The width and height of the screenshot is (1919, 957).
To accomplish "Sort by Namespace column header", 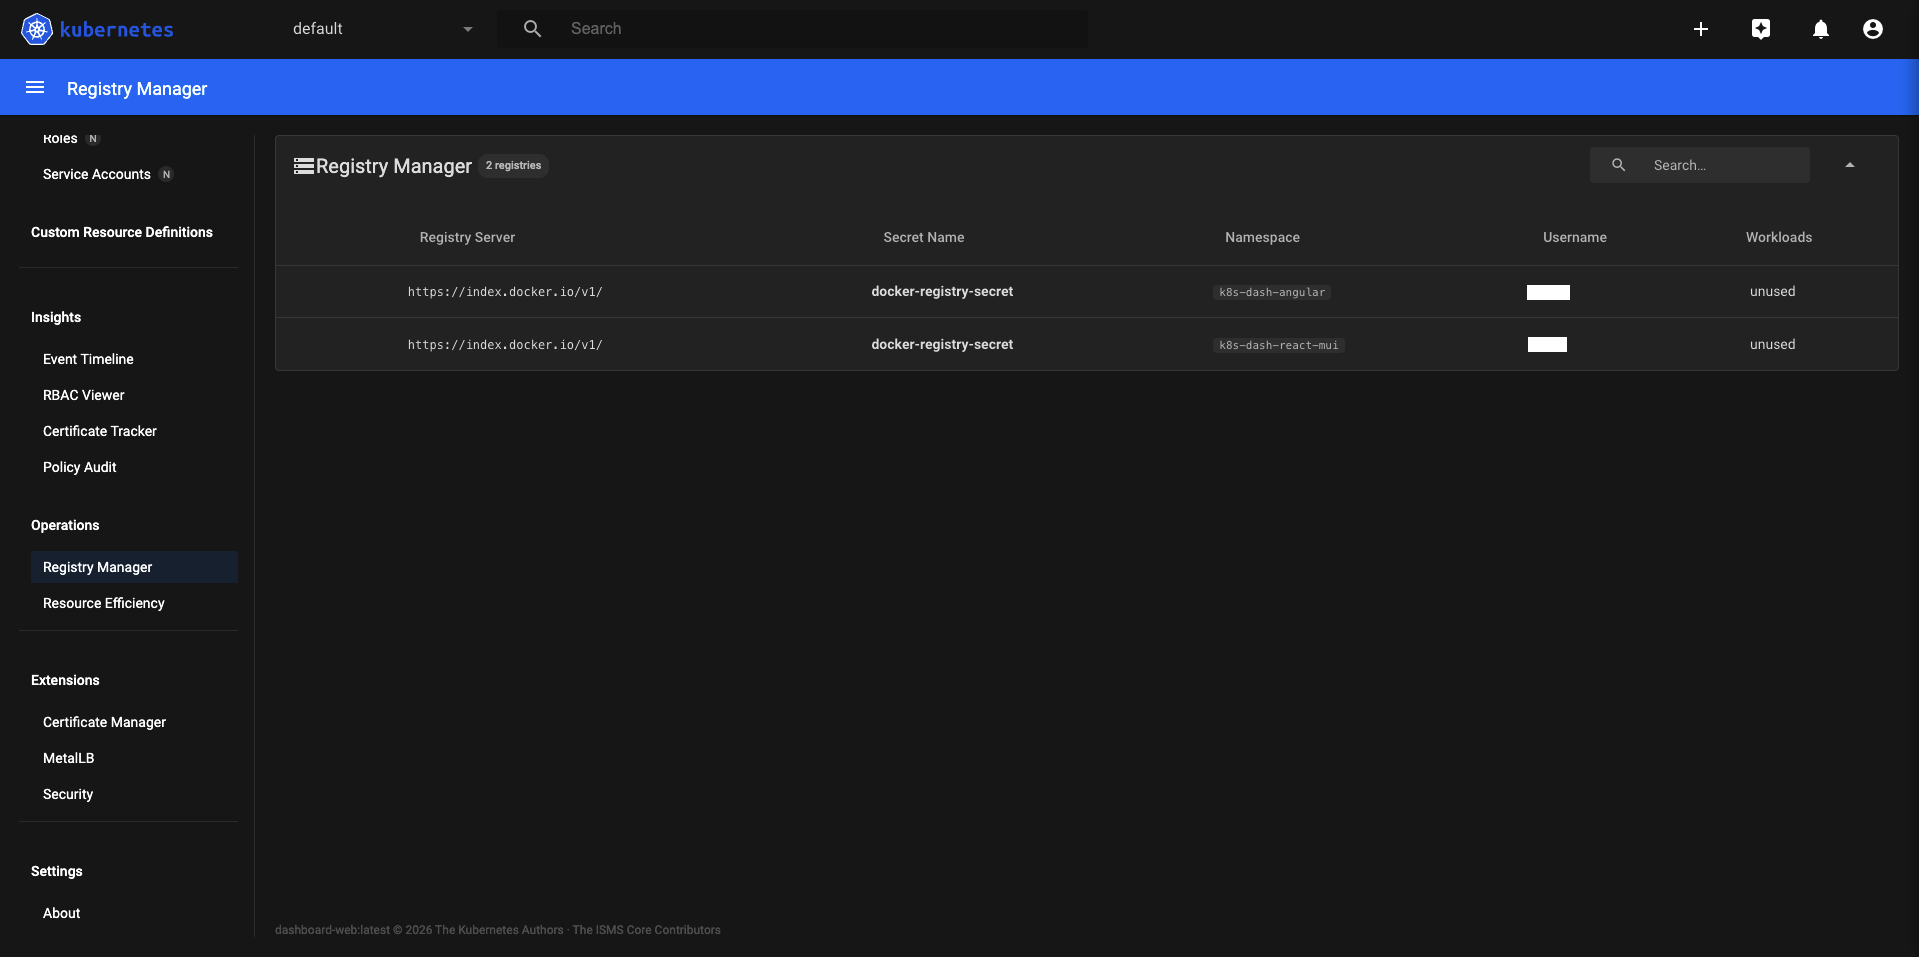I will tap(1262, 237).
